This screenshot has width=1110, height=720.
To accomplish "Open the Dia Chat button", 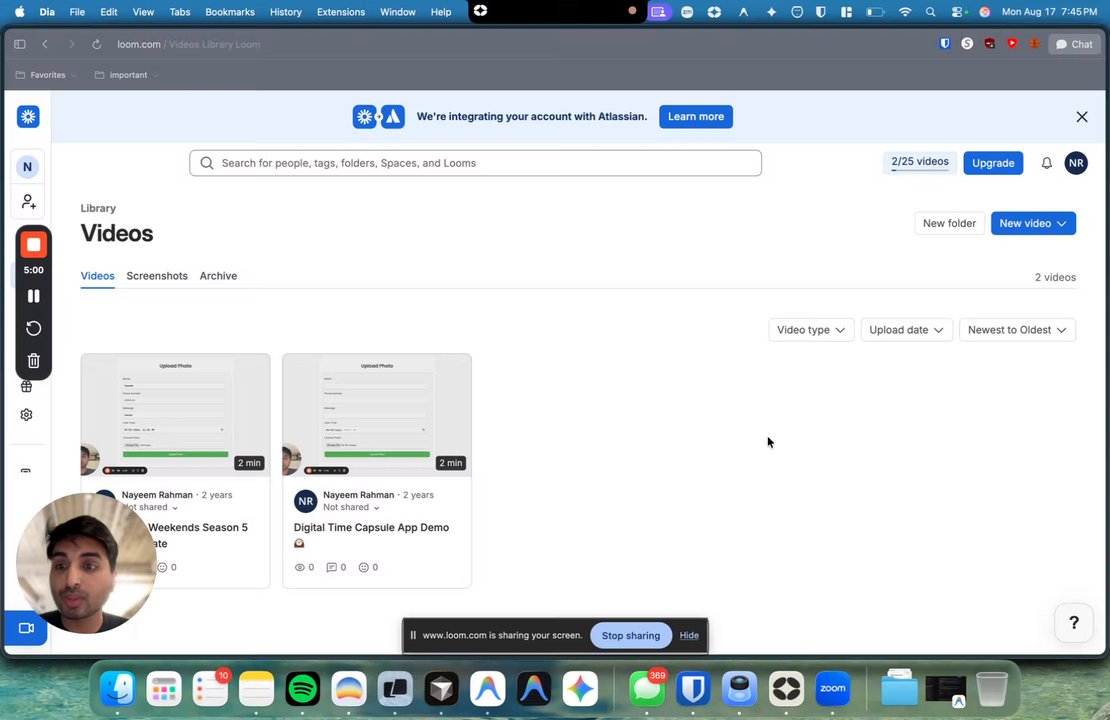I will pos(1074,44).
